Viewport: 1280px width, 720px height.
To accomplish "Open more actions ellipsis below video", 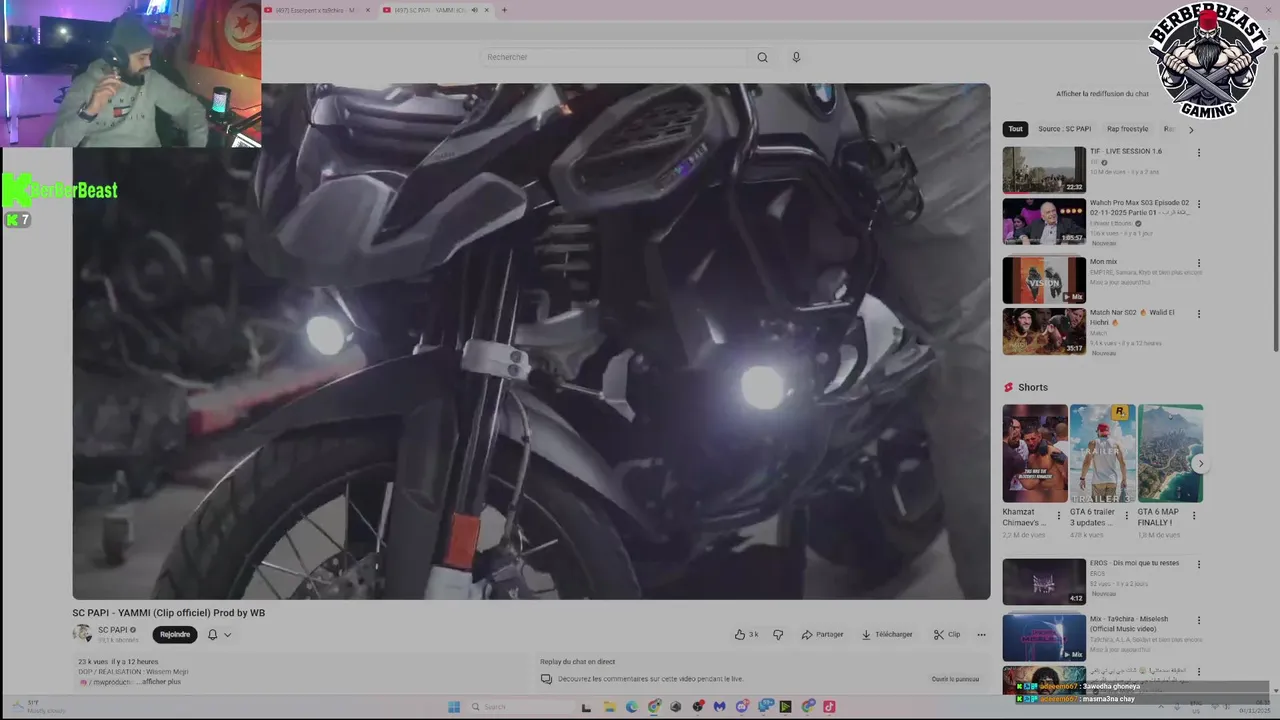I will (981, 634).
